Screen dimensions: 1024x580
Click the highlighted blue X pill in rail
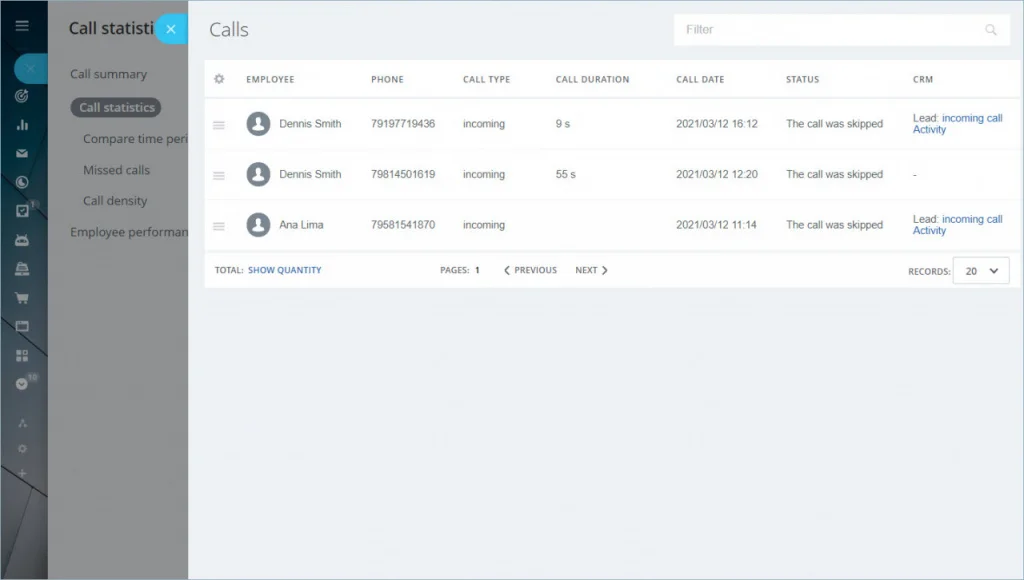(x=31, y=69)
